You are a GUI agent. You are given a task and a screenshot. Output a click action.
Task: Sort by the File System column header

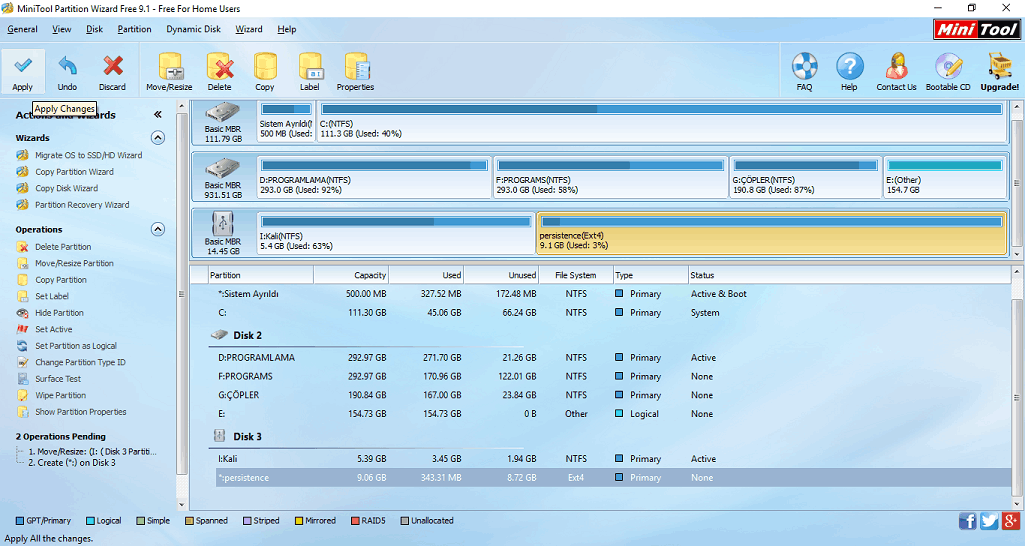click(576, 275)
